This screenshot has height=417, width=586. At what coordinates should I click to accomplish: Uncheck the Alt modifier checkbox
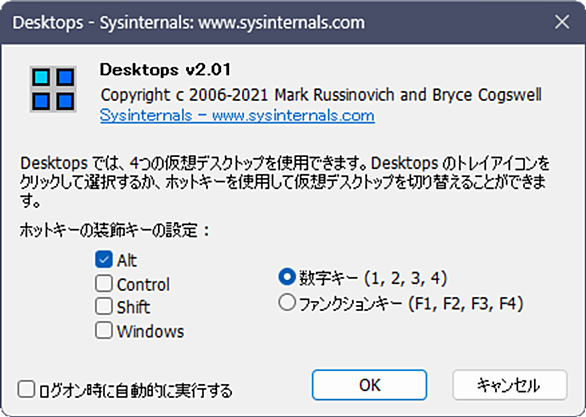pyautogui.click(x=104, y=260)
